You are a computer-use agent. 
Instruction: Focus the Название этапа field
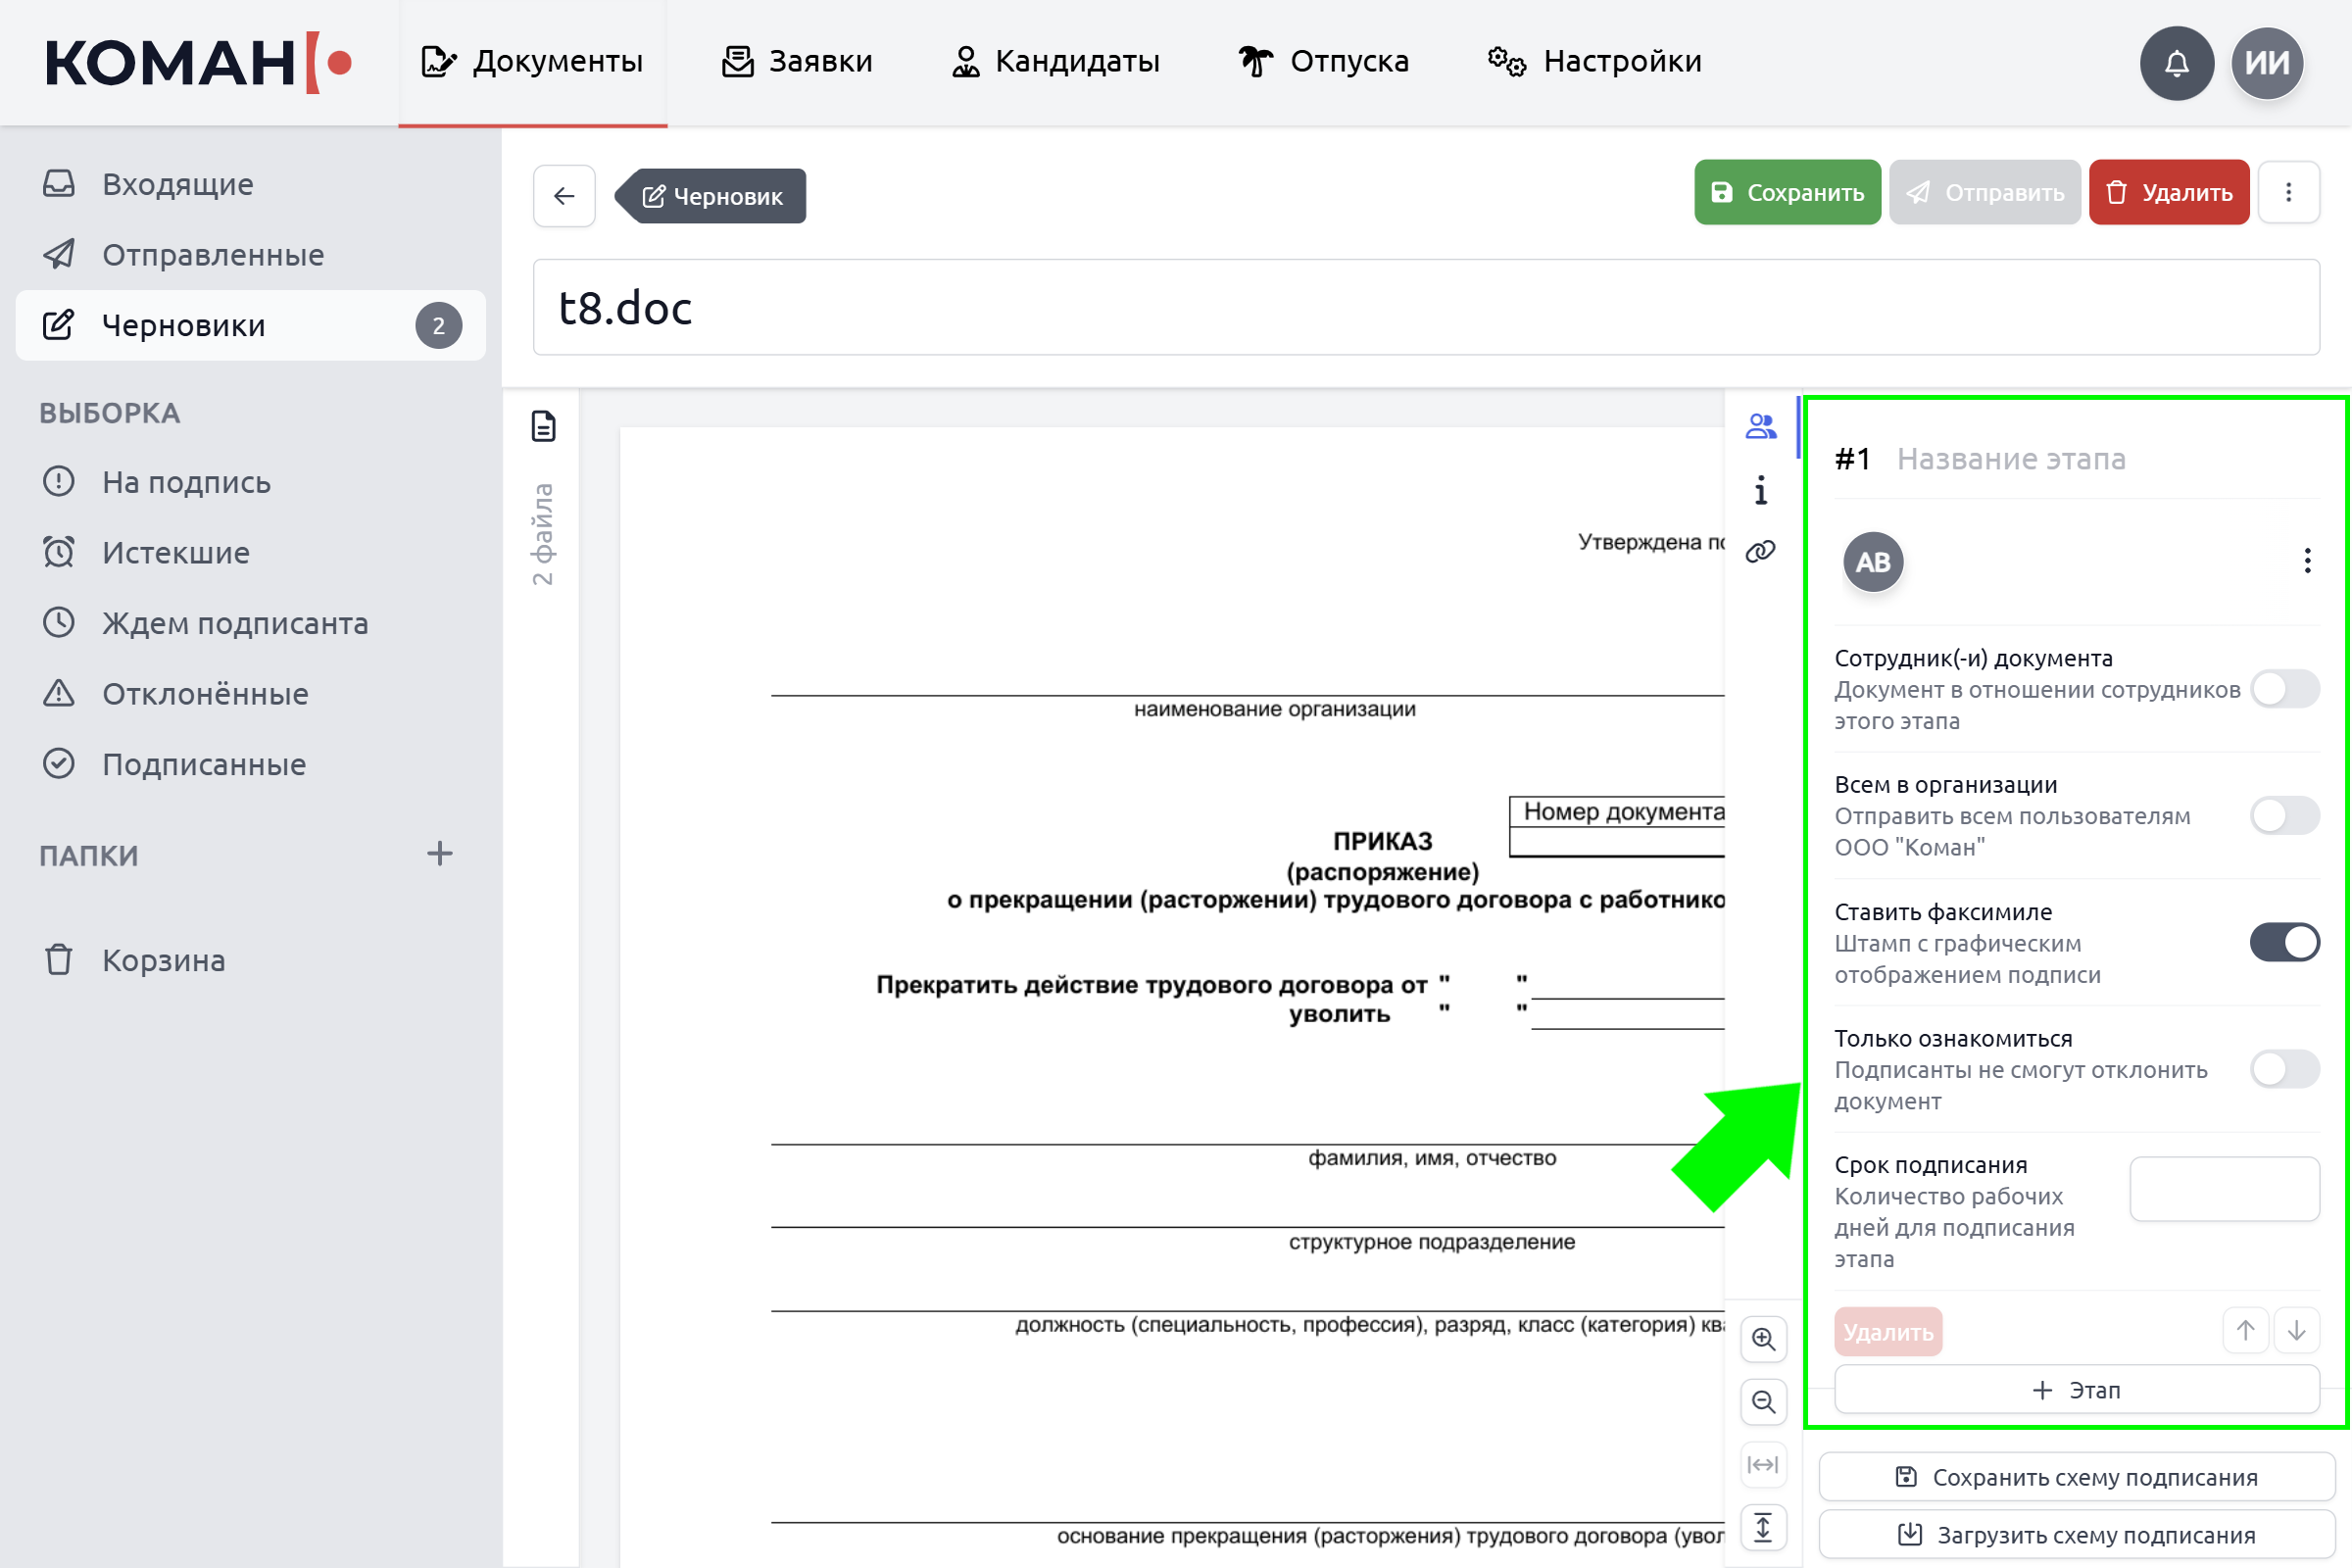[2106, 459]
